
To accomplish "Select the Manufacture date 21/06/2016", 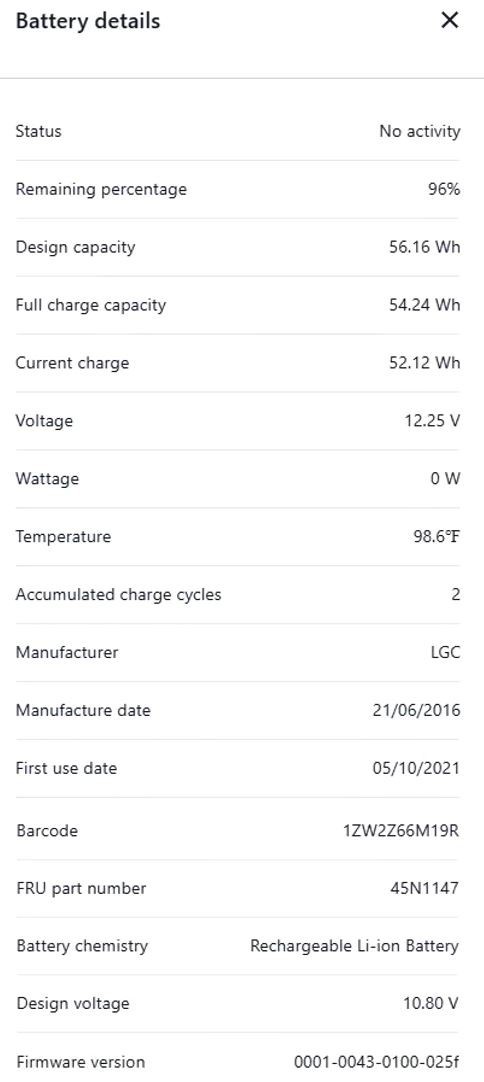I will (416, 711).
